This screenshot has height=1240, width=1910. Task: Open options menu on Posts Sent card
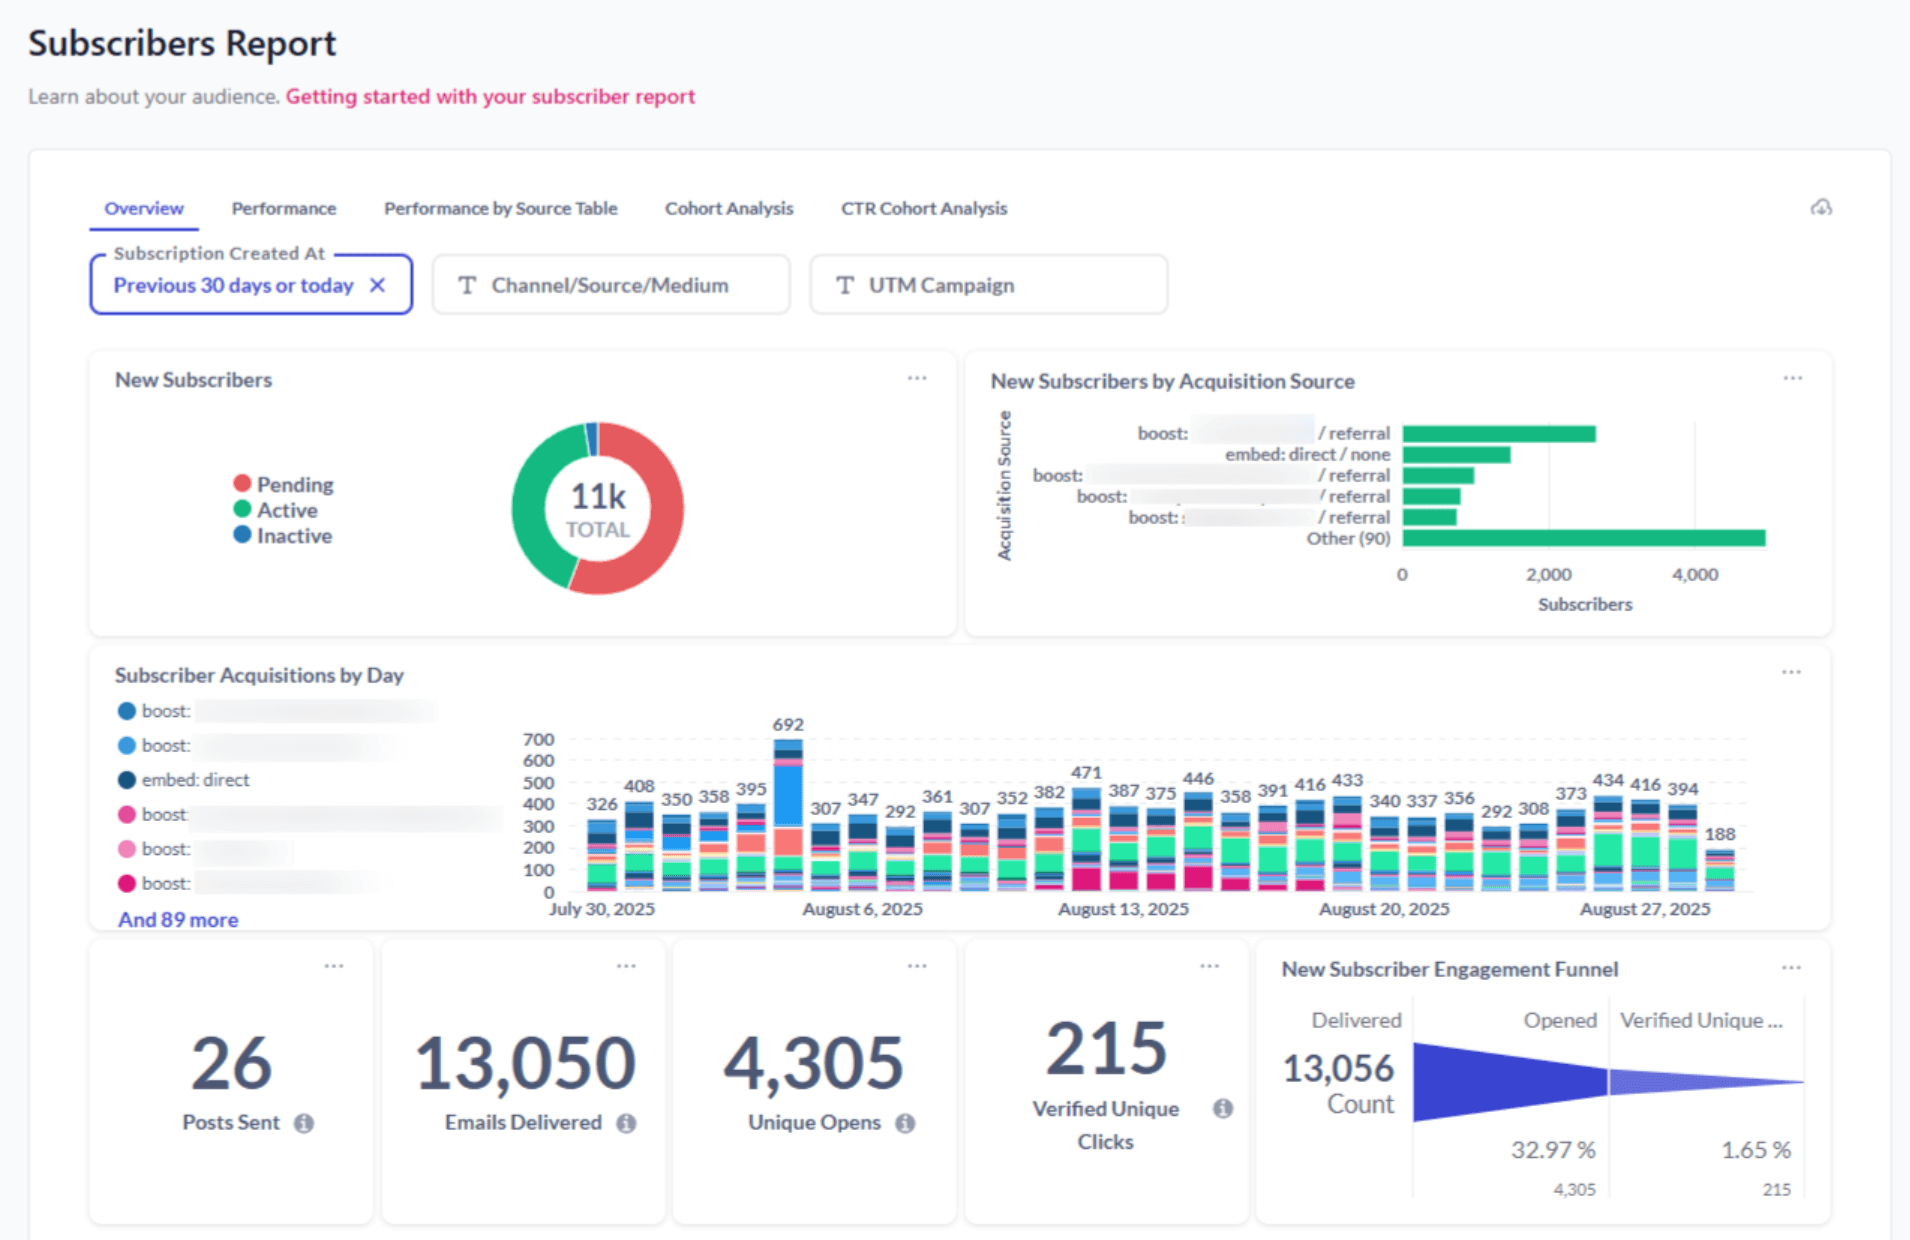tap(334, 965)
